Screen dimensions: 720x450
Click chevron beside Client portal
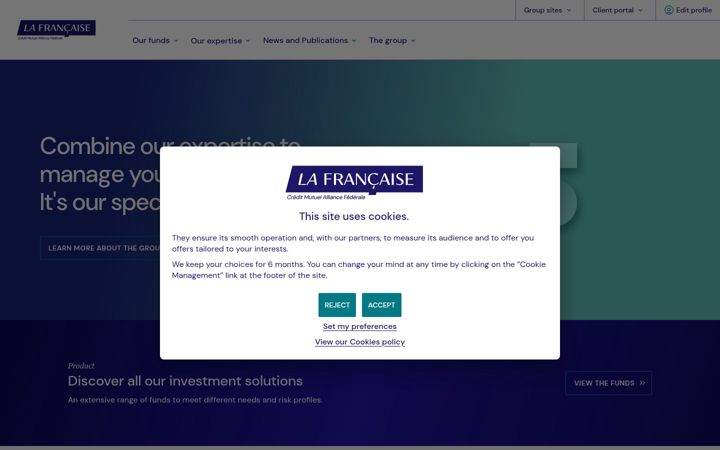(x=640, y=10)
